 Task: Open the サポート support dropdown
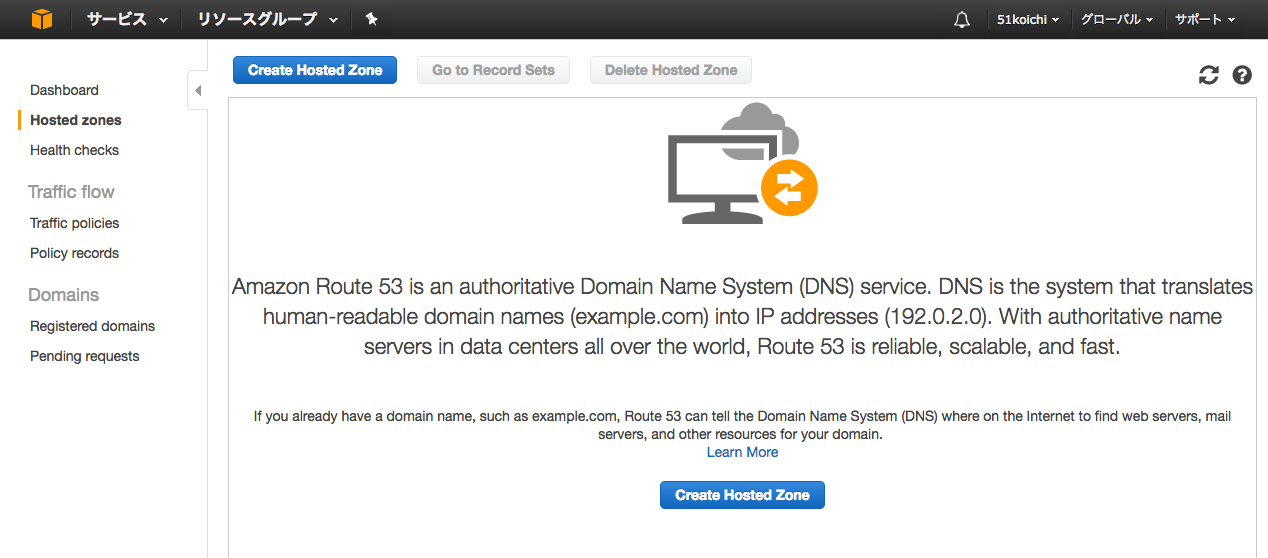tap(1205, 19)
